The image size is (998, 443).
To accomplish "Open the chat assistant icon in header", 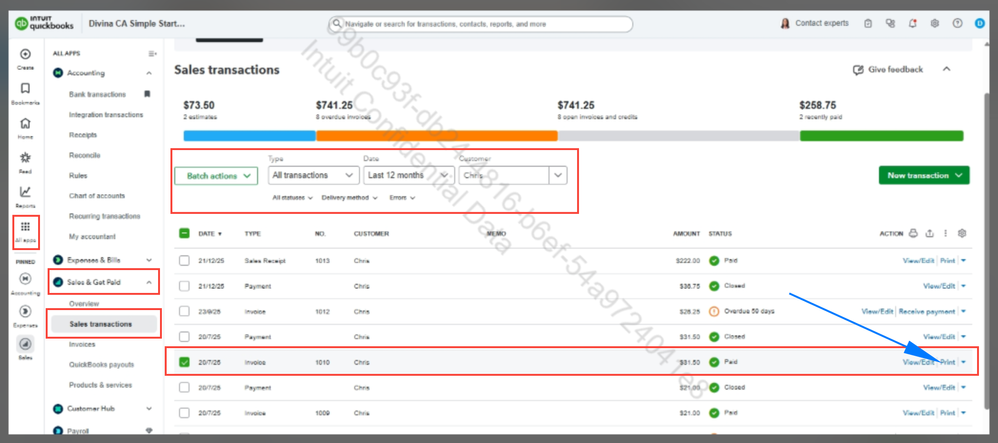I will (x=890, y=24).
